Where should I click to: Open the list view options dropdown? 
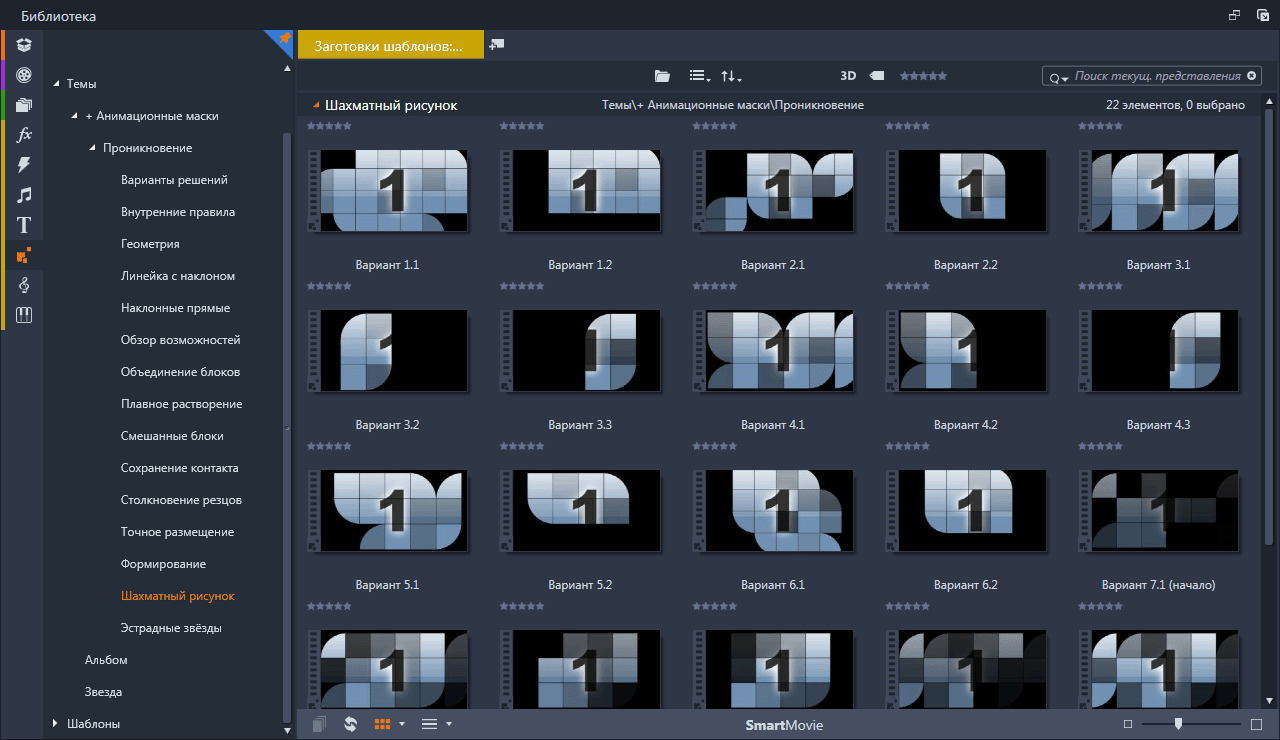pyautogui.click(x=700, y=76)
